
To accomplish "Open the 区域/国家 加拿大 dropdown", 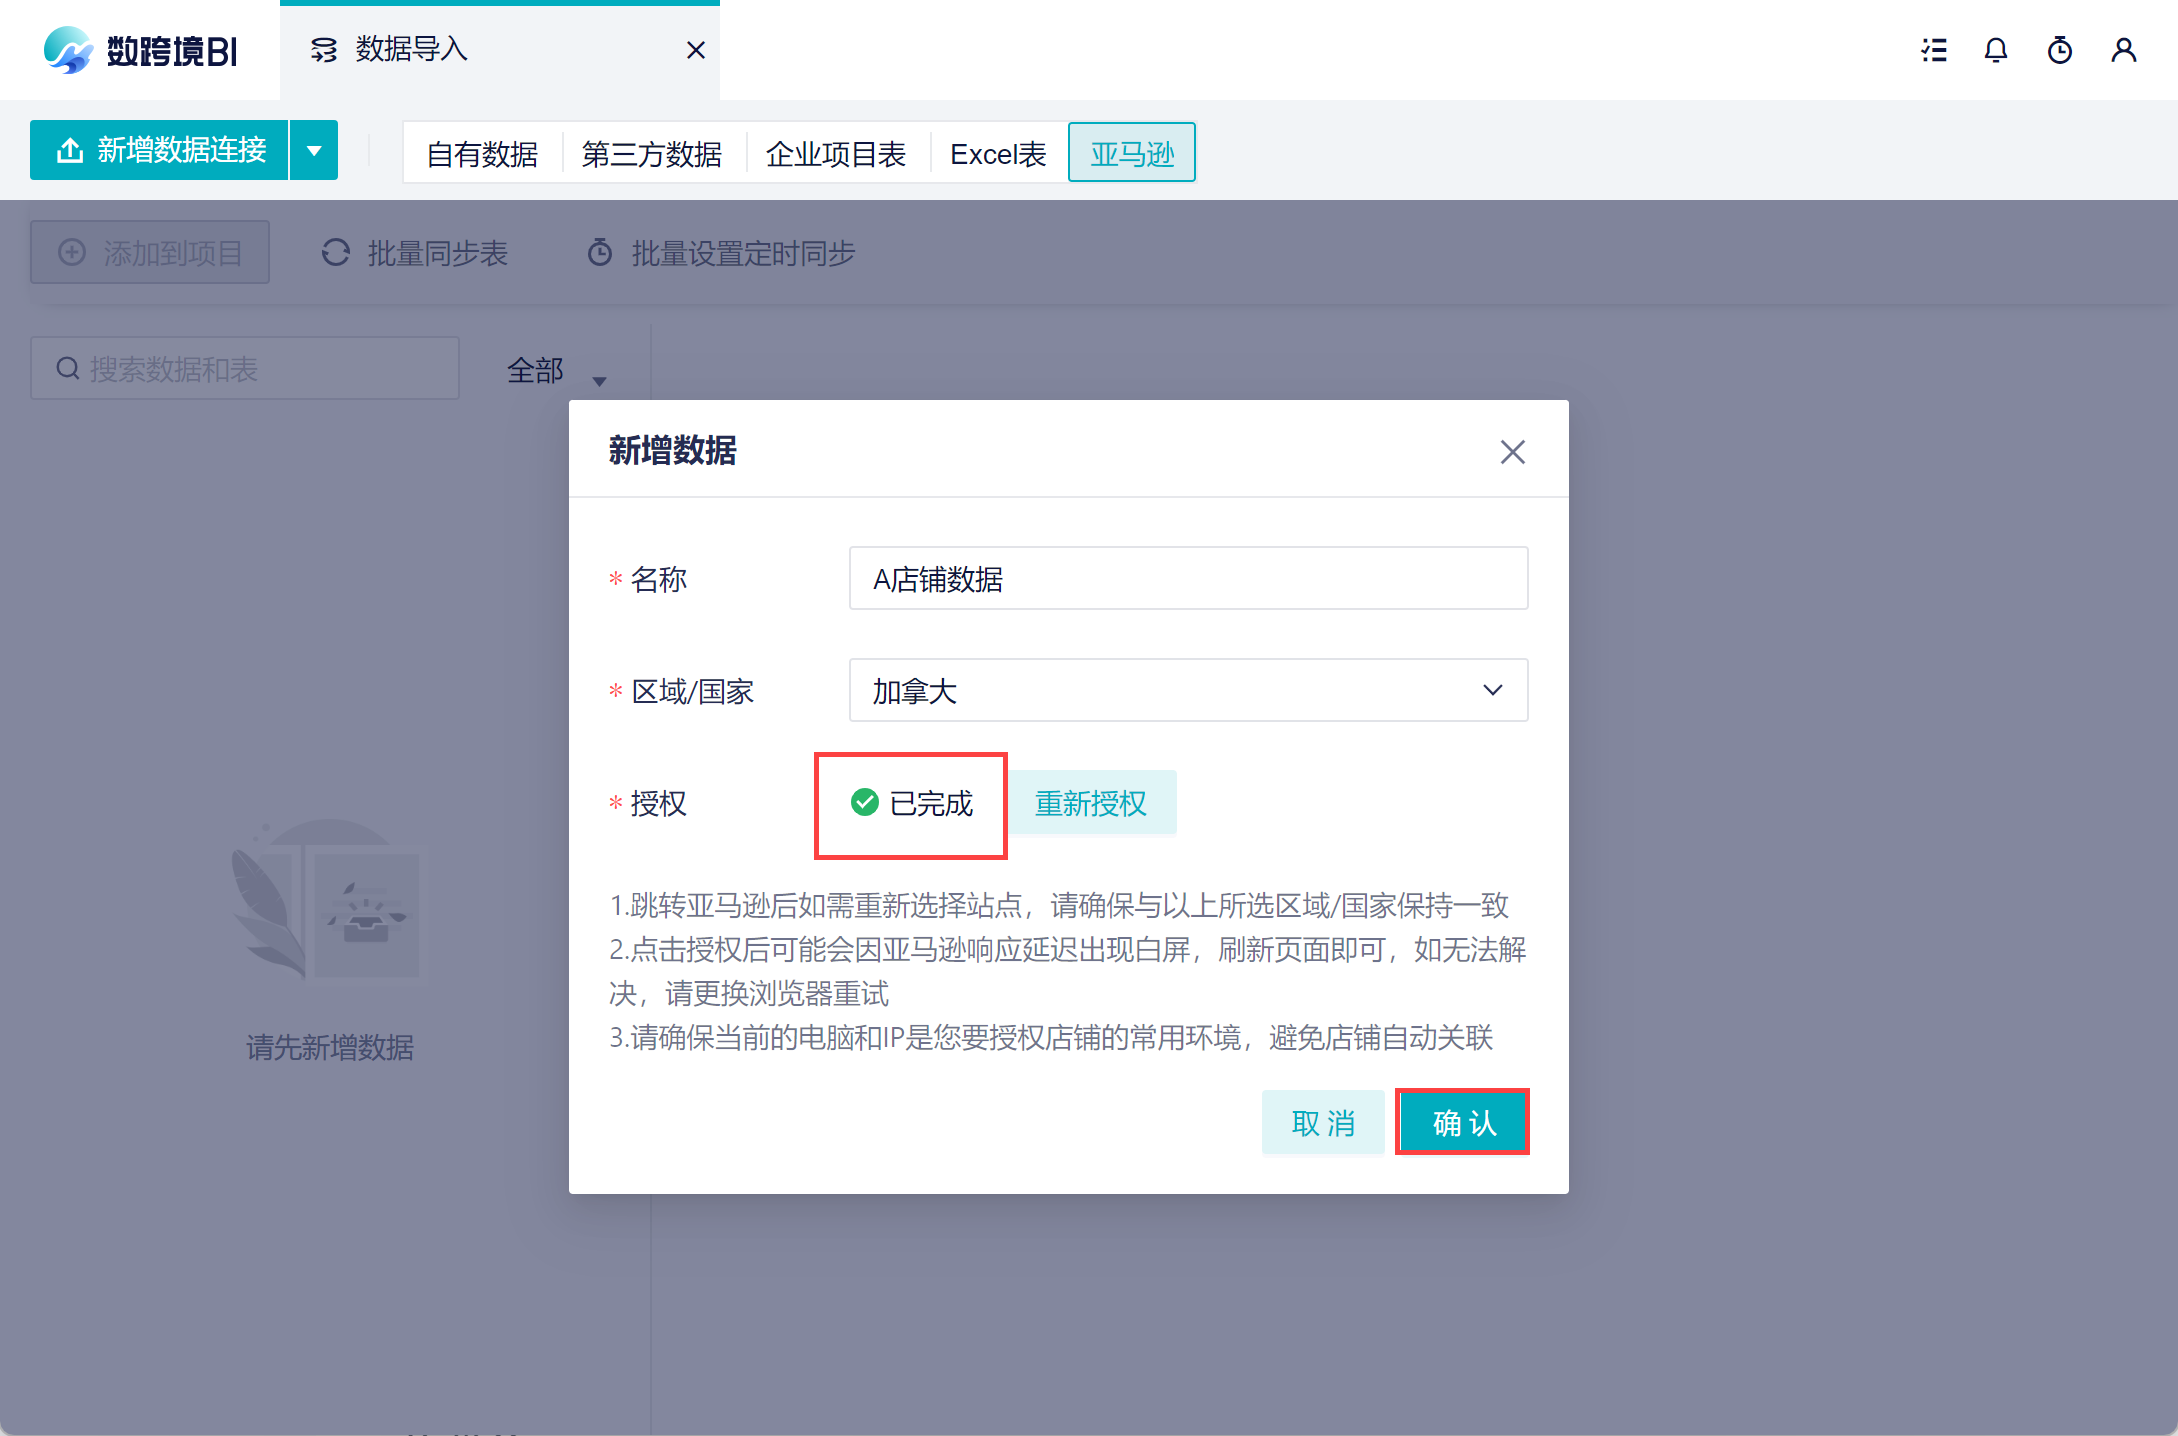I will point(1188,690).
